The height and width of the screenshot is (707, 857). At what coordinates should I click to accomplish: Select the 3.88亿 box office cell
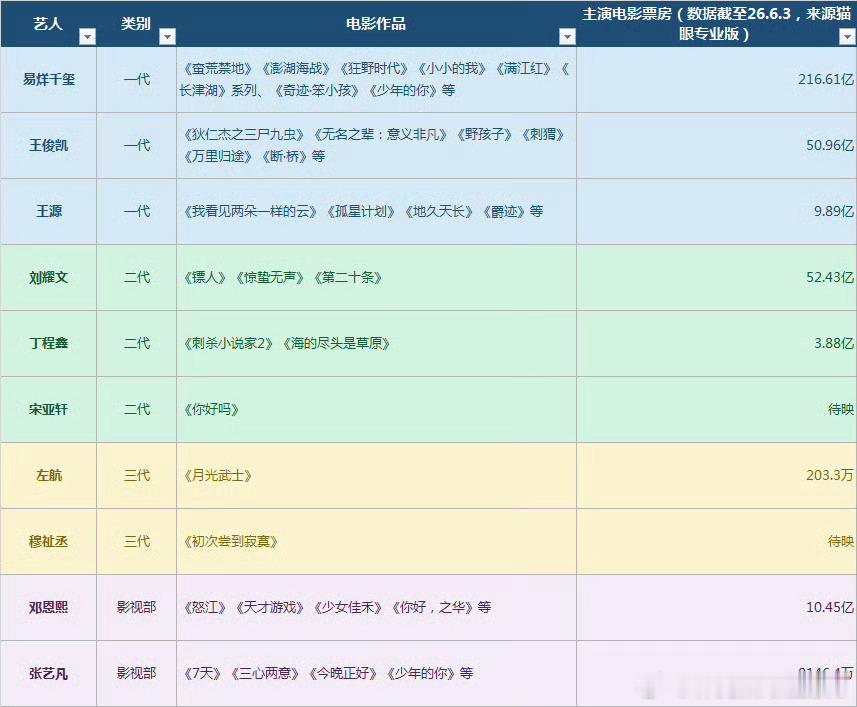coord(717,344)
